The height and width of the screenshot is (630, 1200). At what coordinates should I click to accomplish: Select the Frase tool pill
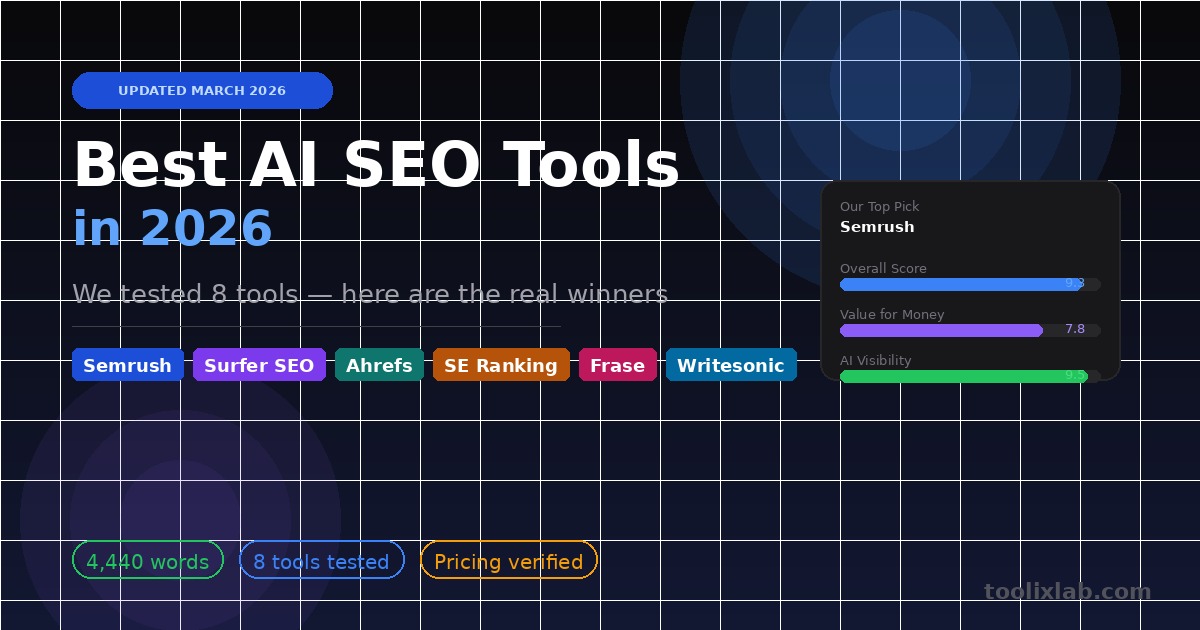click(x=618, y=365)
